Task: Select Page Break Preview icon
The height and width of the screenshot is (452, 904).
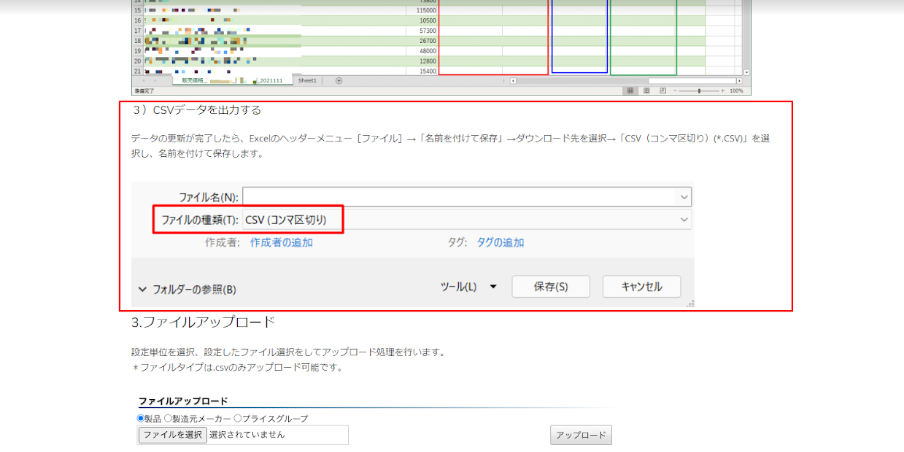Action: pyautogui.click(x=661, y=90)
